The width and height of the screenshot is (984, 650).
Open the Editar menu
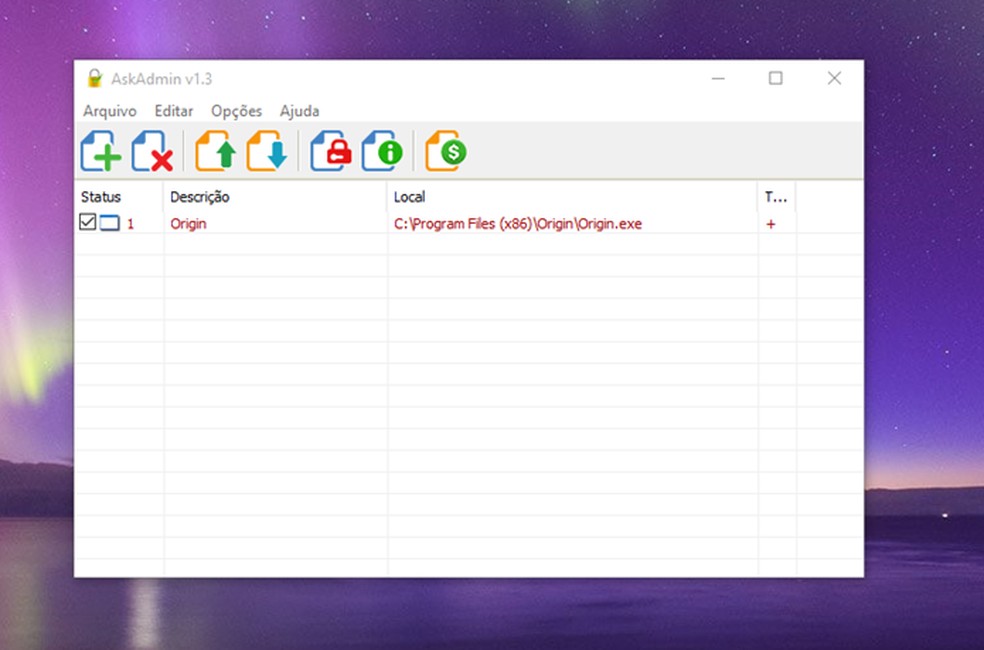coord(174,111)
